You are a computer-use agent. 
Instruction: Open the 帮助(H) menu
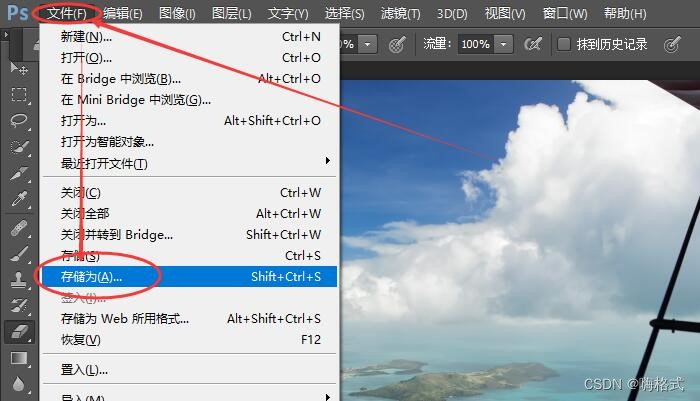[625, 13]
